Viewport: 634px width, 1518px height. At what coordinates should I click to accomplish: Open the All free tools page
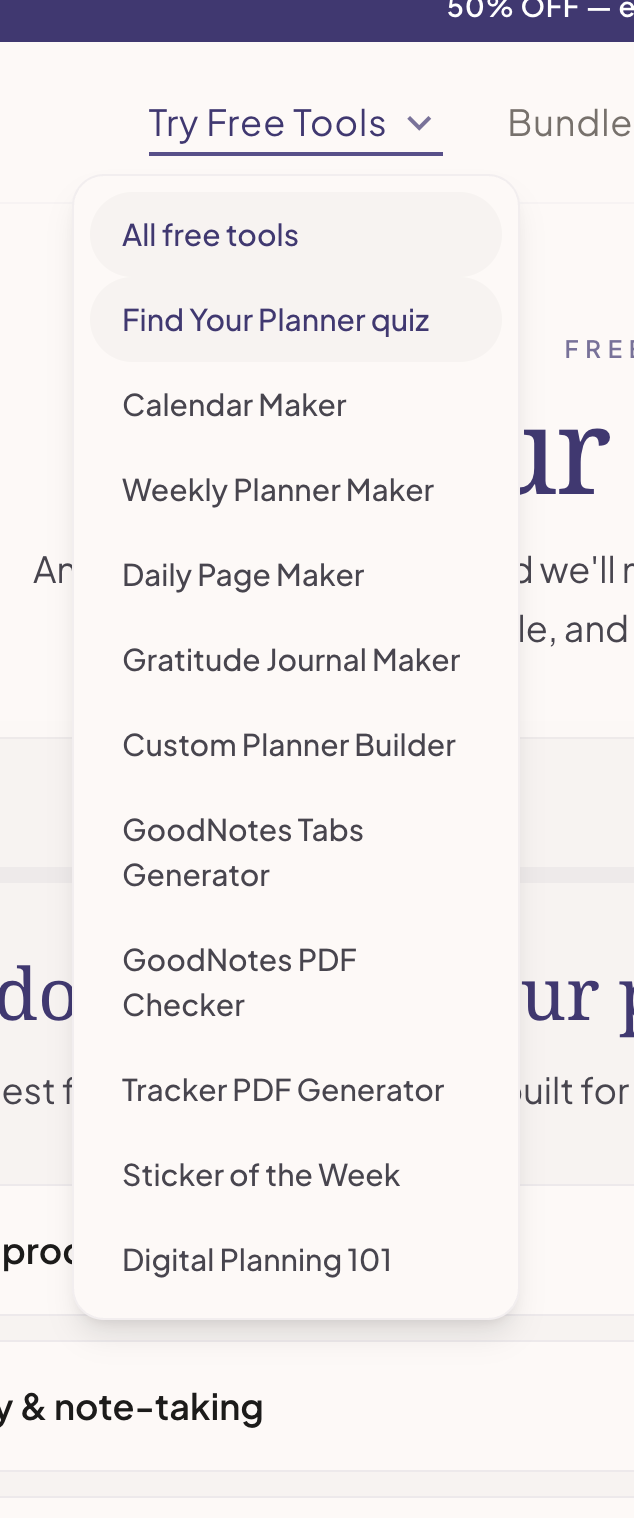pos(209,235)
